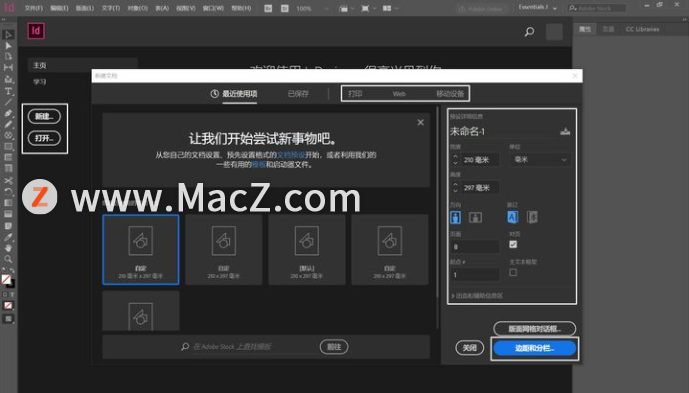Viewport: 689px width, 393px height.
Task: Select the Hand tool
Action: pos(8,248)
